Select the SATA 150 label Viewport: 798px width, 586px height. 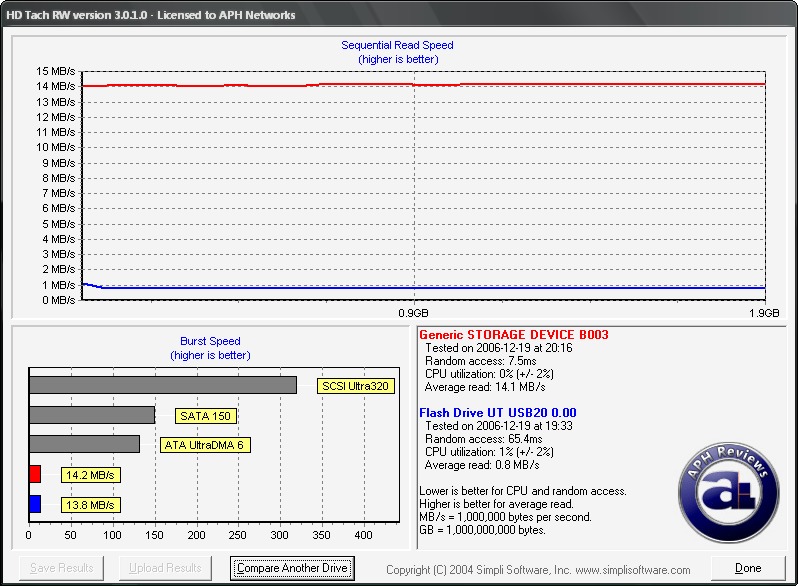click(x=207, y=415)
